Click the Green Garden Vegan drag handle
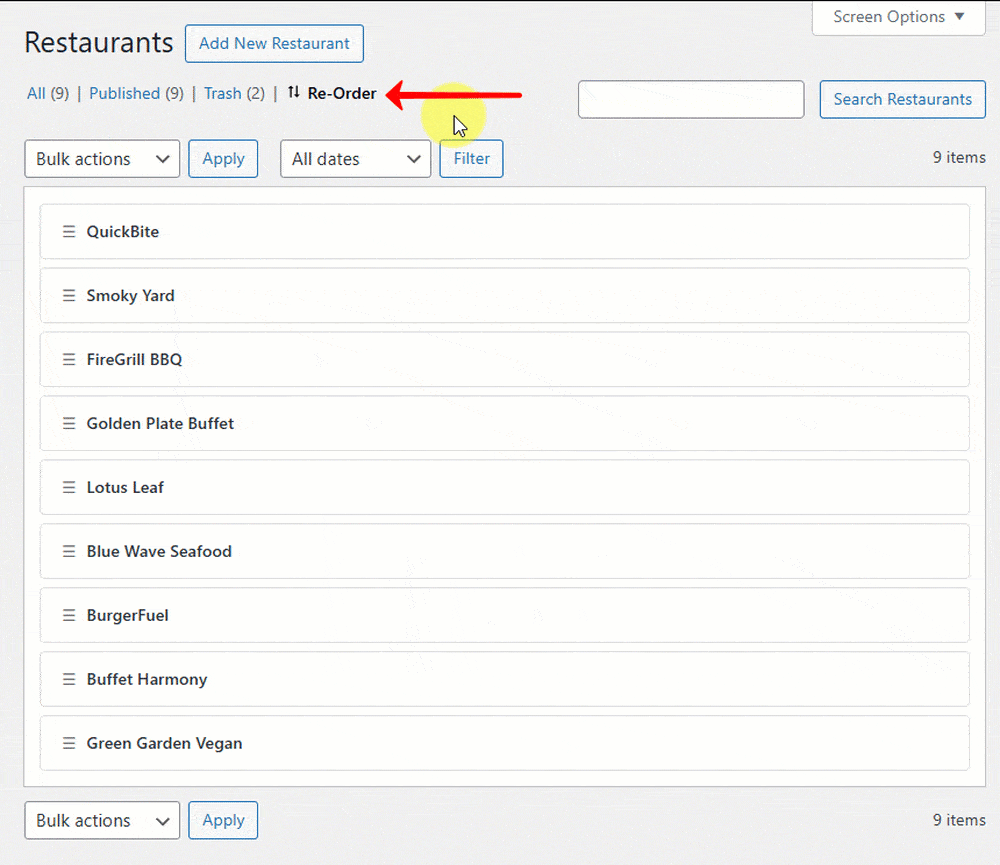 coord(68,743)
